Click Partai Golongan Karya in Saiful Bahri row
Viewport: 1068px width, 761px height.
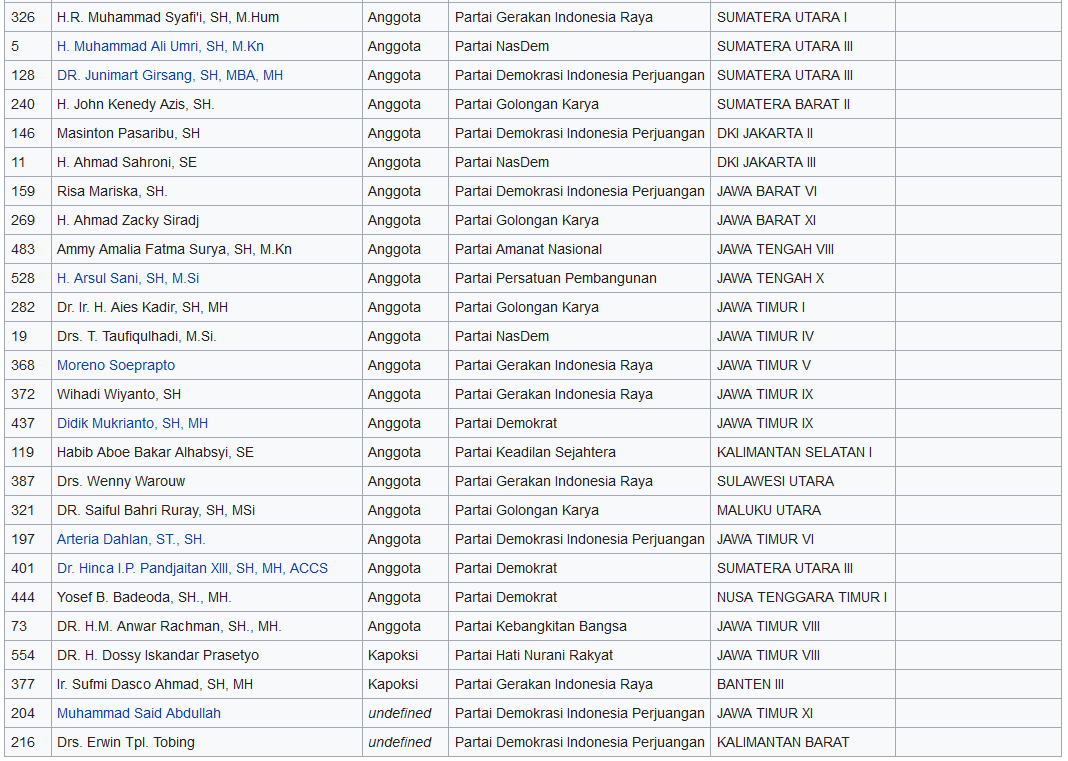(x=579, y=510)
